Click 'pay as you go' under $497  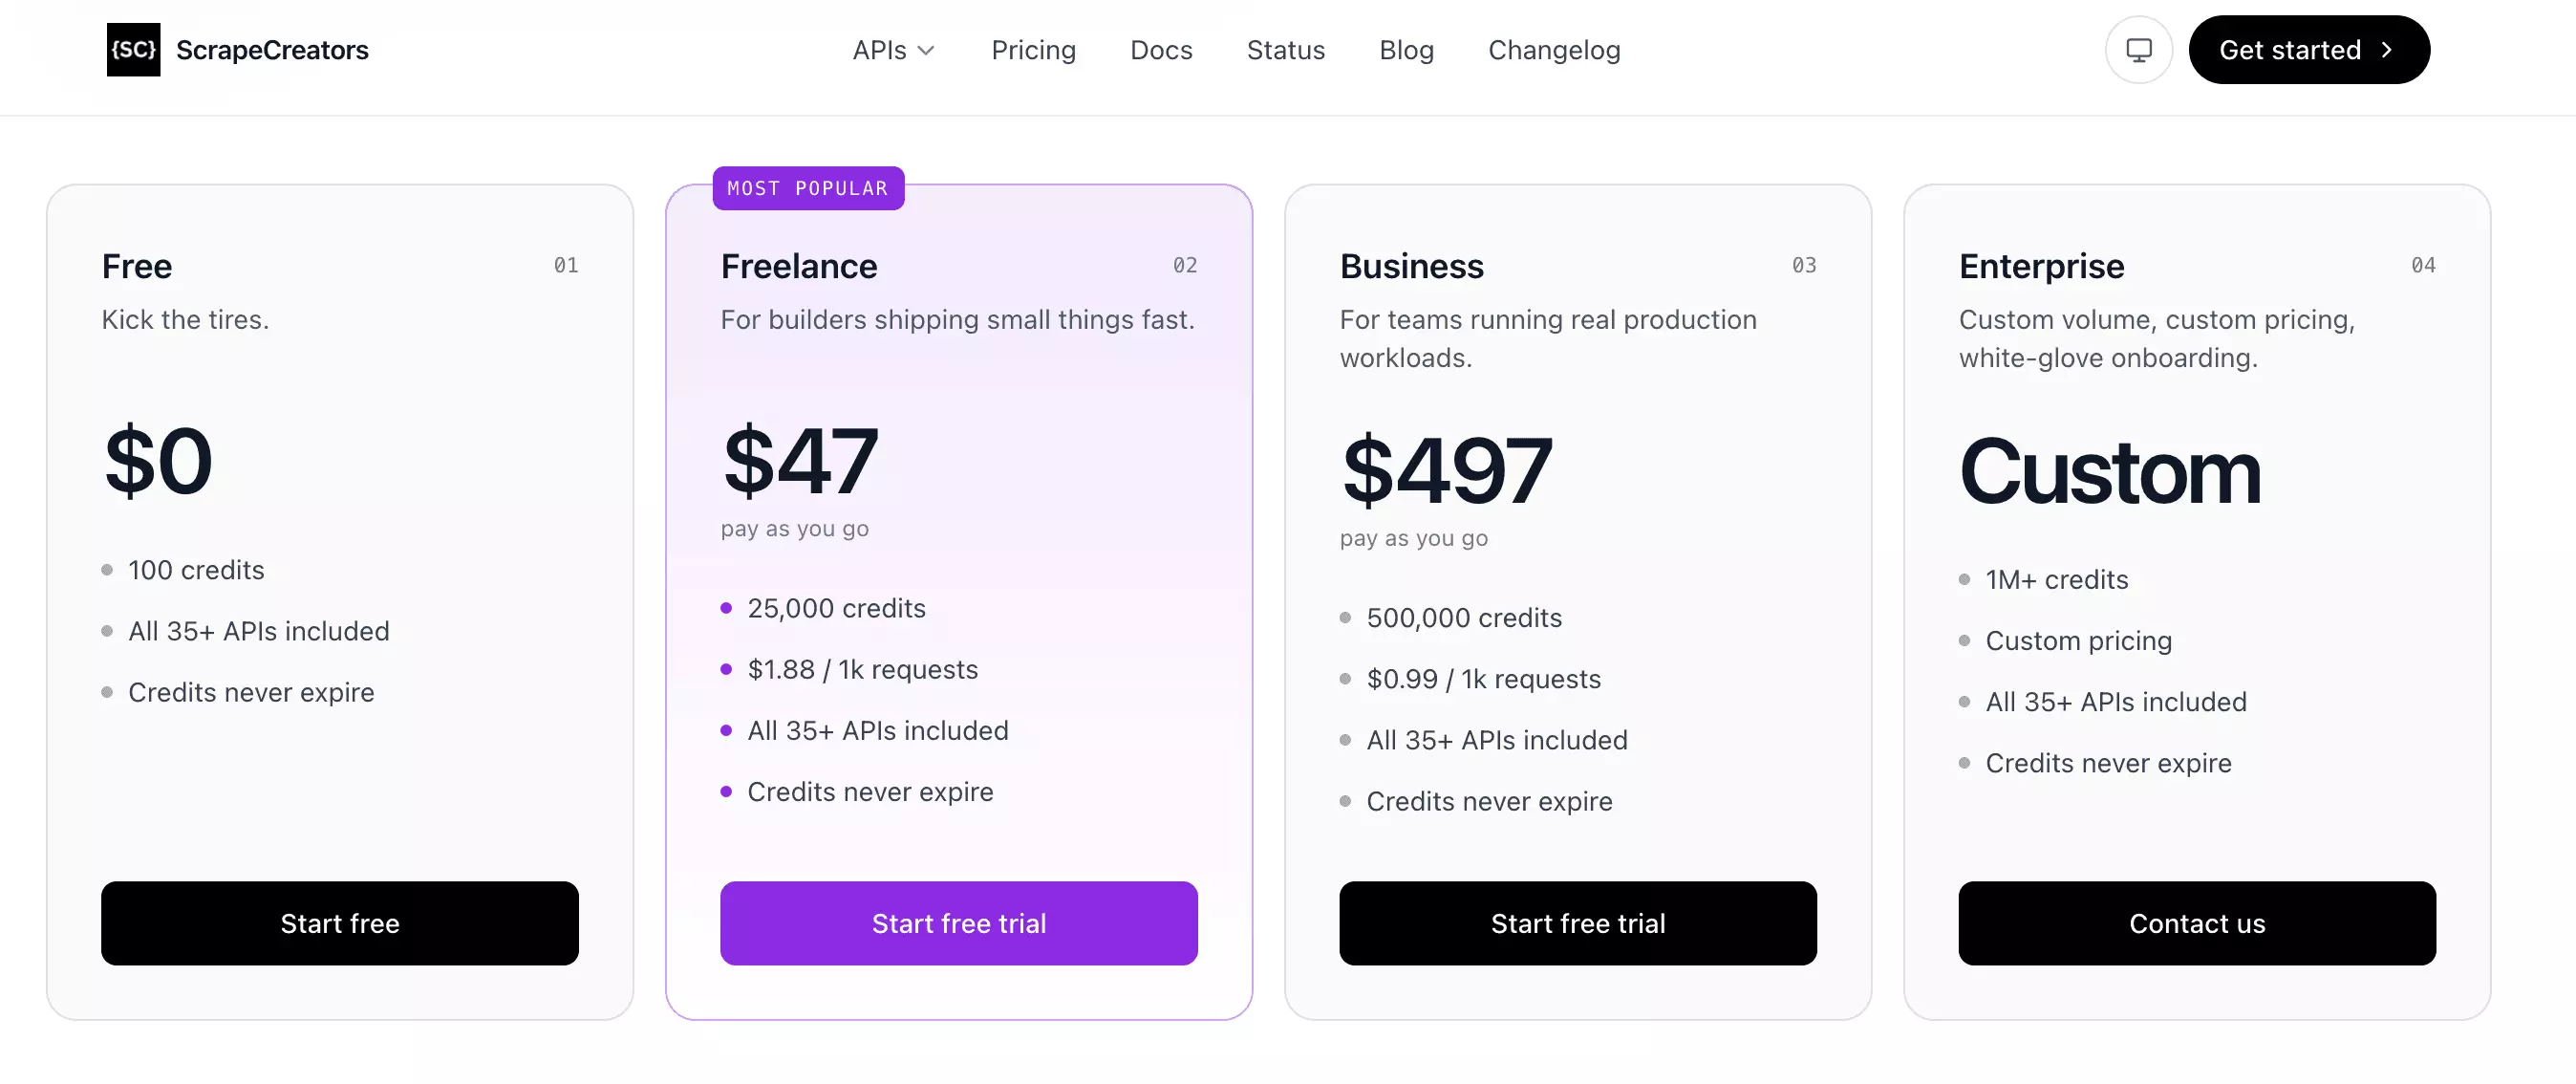coord(1413,538)
